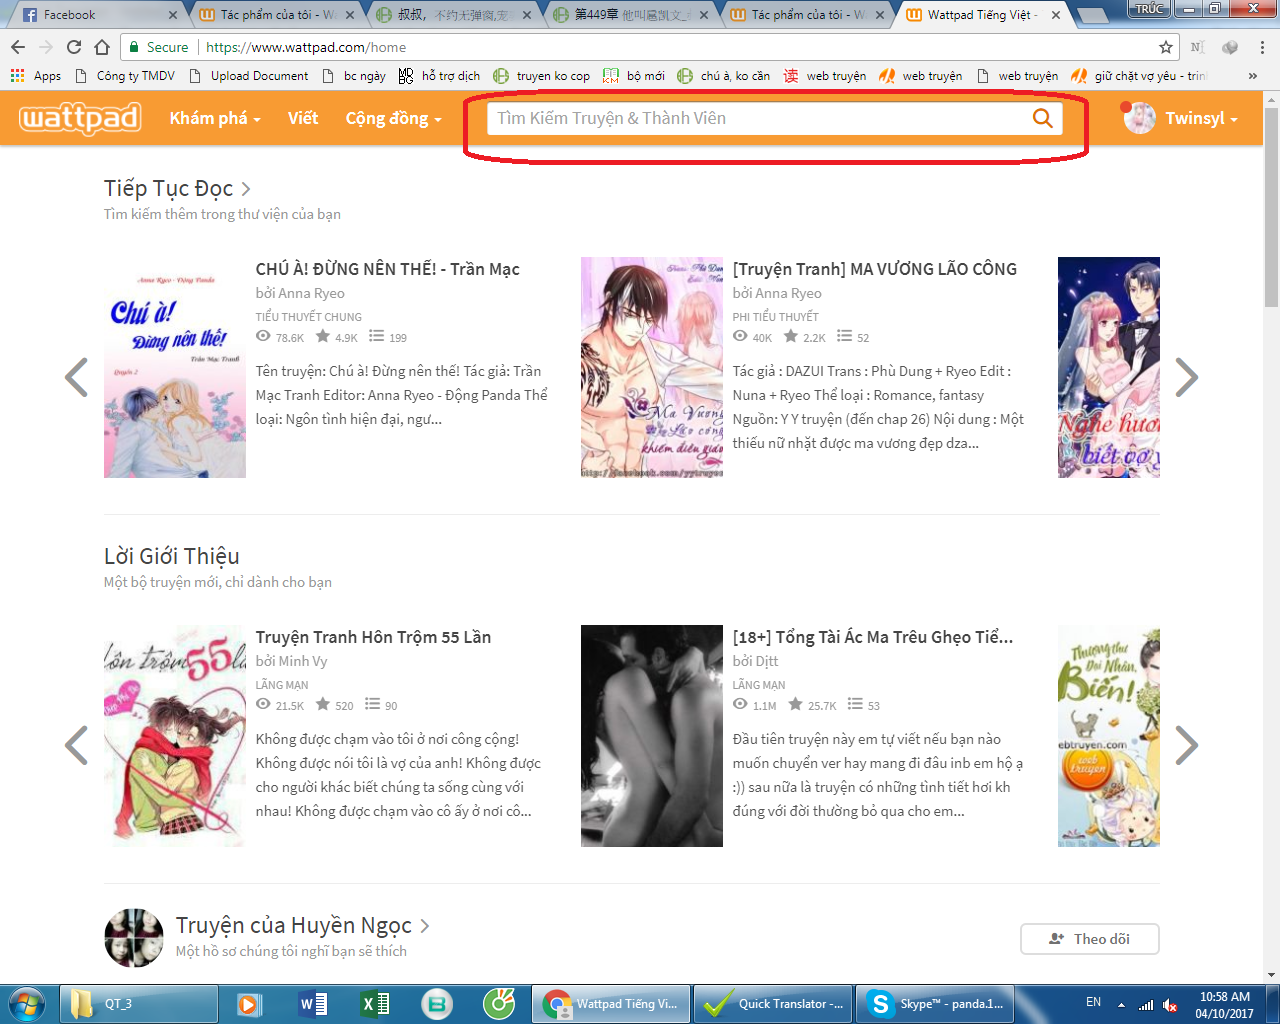
Task: Click the orange search magnifier icon
Action: (x=1042, y=118)
